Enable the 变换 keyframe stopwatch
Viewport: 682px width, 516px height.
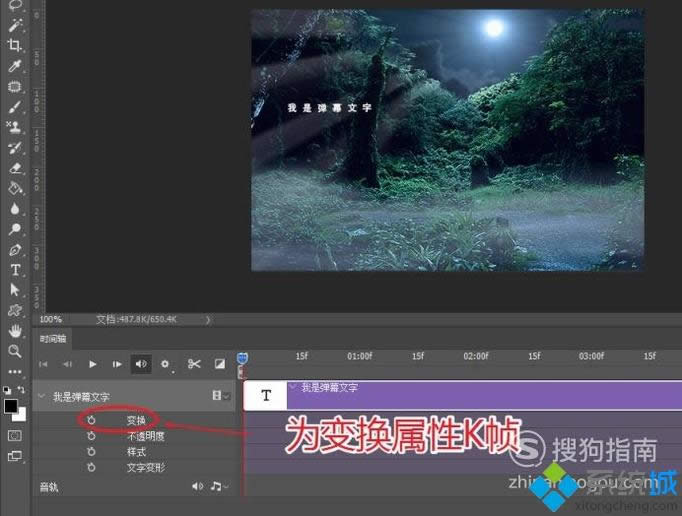(91, 420)
